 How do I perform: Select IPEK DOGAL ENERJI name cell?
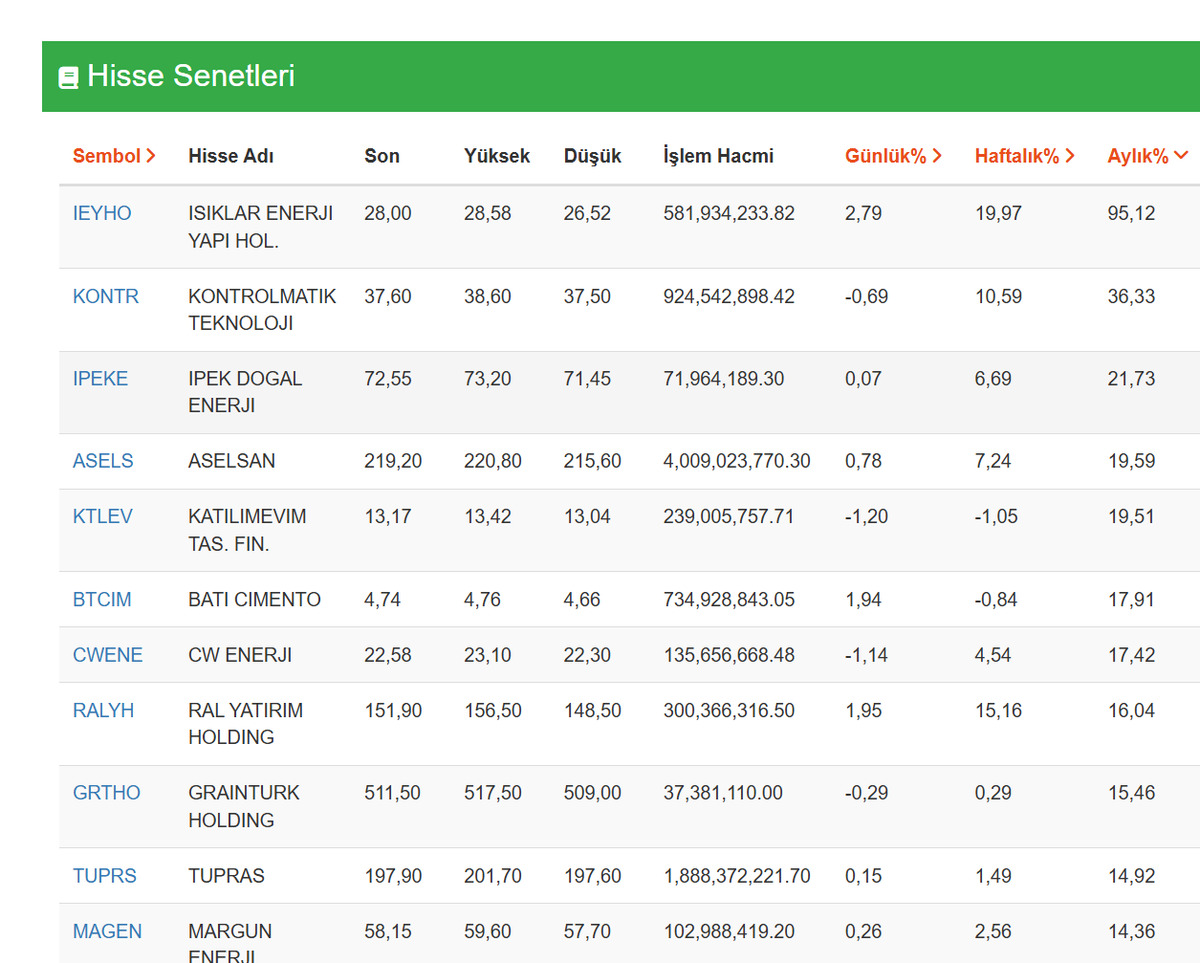click(245, 392)
